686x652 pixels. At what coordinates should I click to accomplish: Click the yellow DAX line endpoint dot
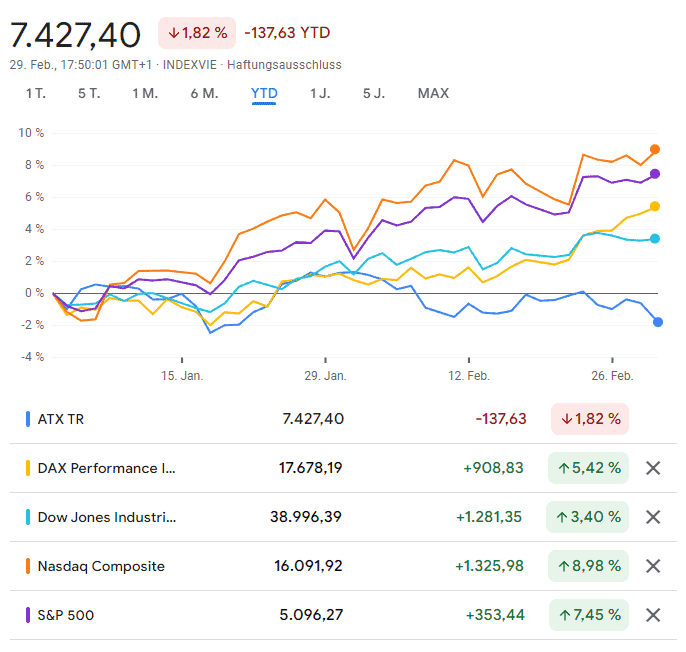tap(654, 207)
